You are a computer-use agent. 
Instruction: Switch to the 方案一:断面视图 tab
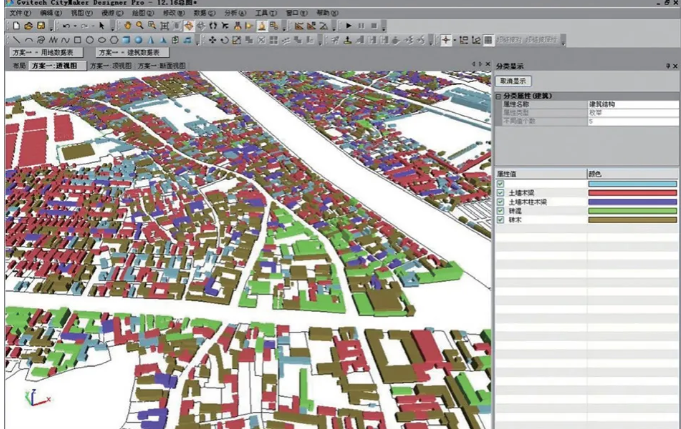[x=161, y=66]
